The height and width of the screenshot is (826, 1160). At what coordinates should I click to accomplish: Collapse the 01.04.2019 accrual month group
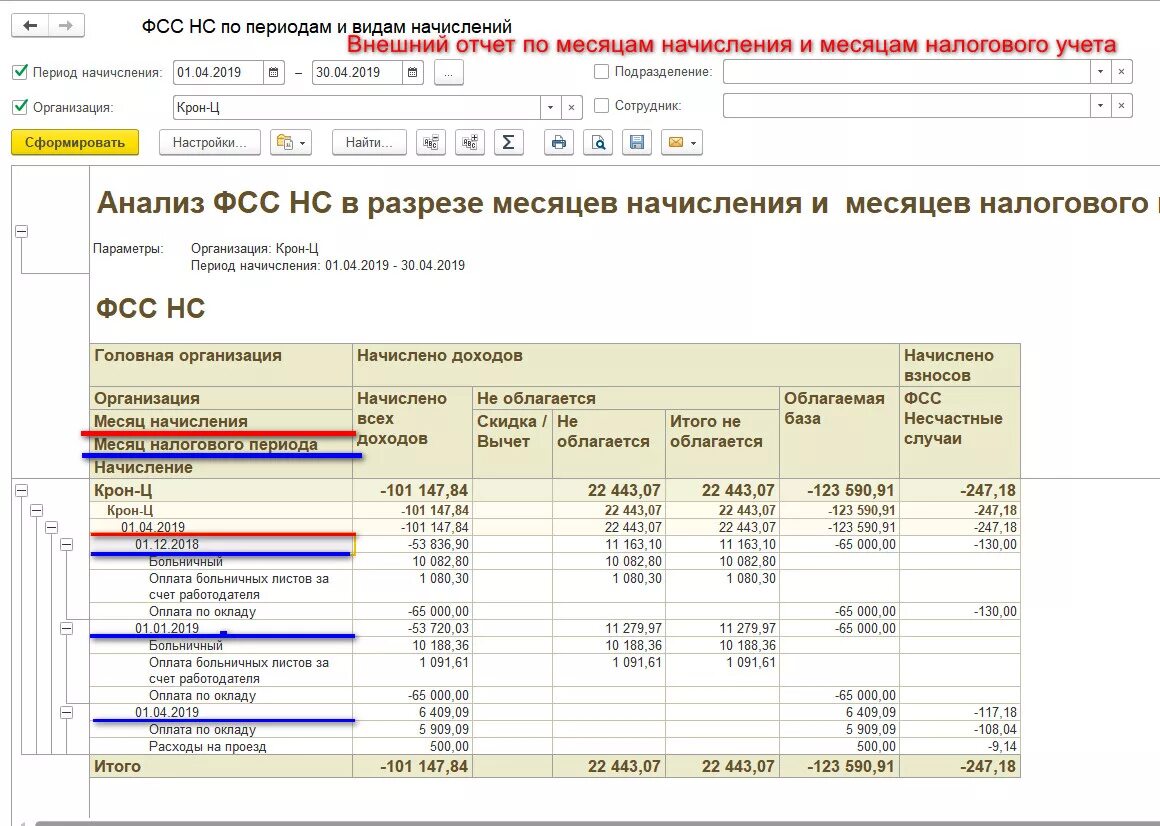coord(51,527)
